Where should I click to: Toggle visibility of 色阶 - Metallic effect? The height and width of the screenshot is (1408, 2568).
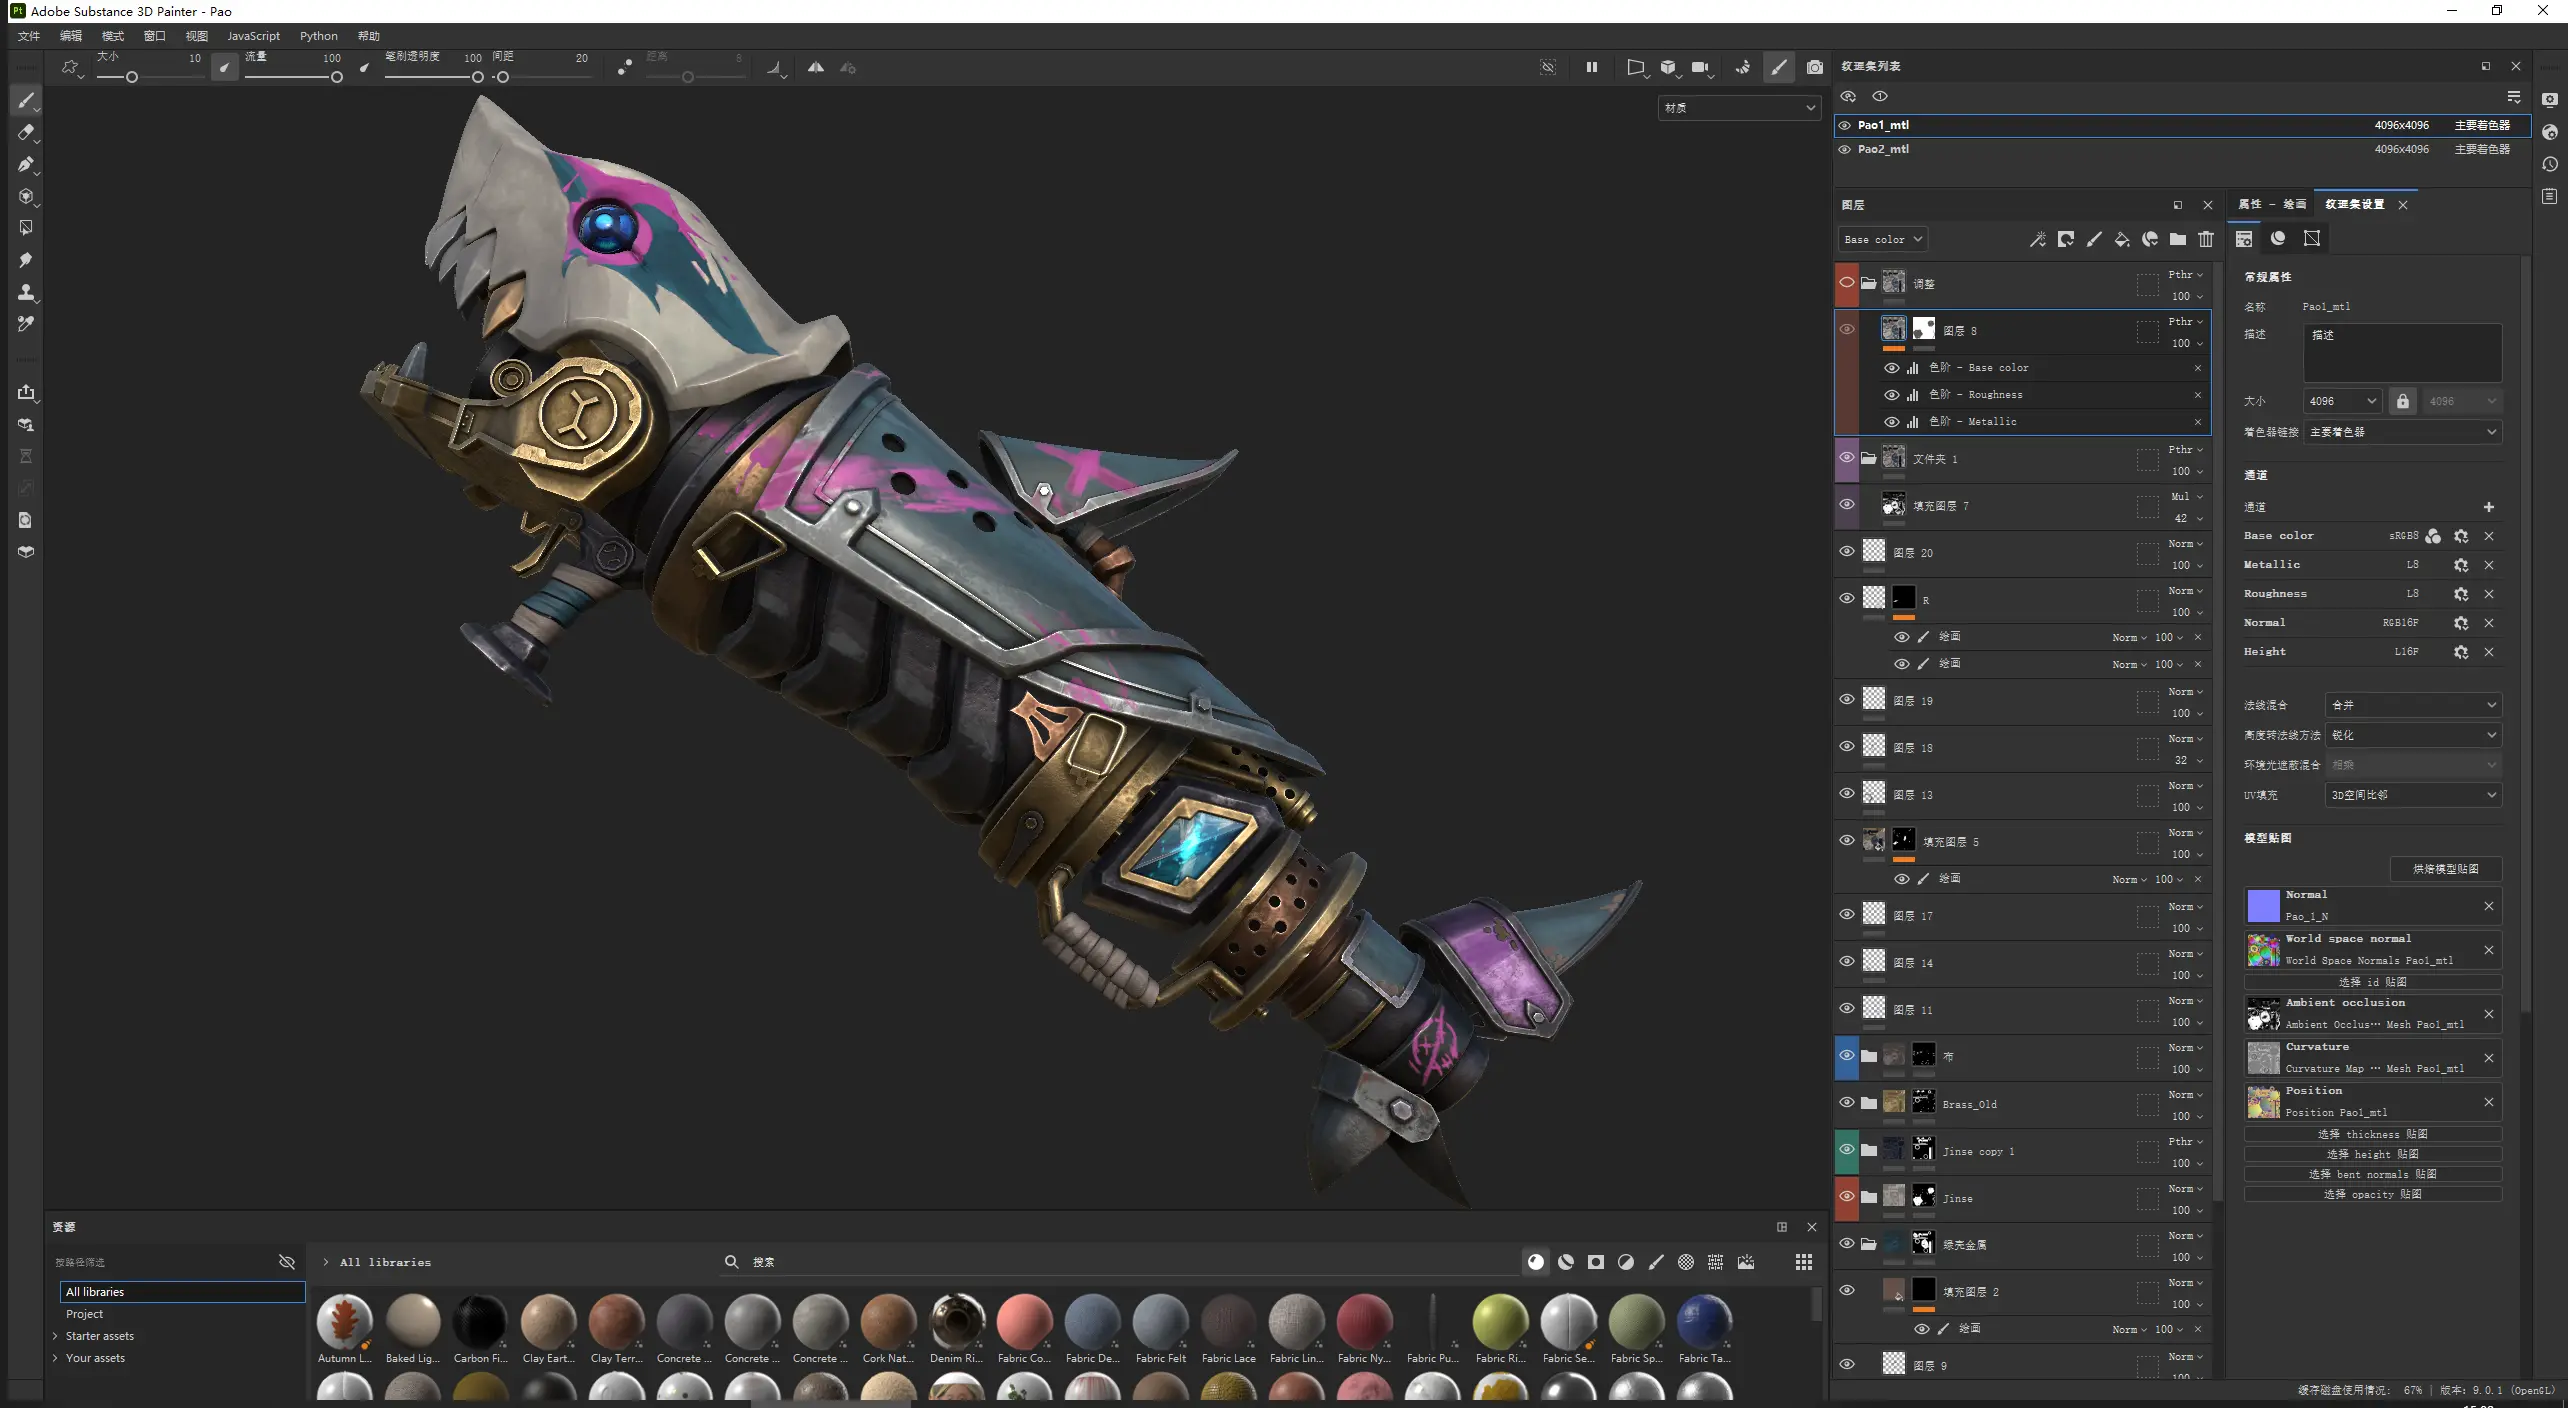point(1891,422)
